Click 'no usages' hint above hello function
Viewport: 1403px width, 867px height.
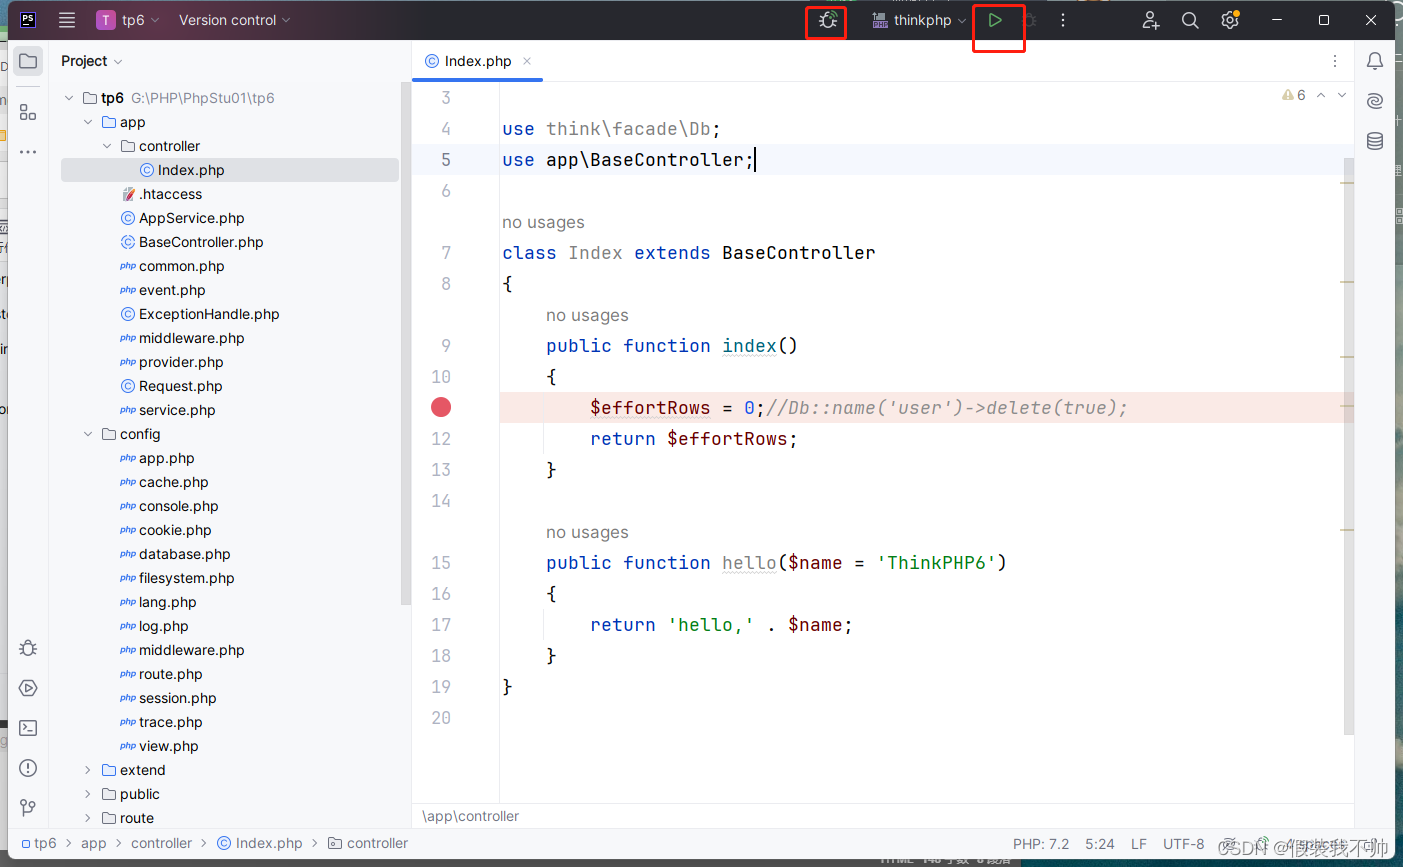click(x=587, y=532)
